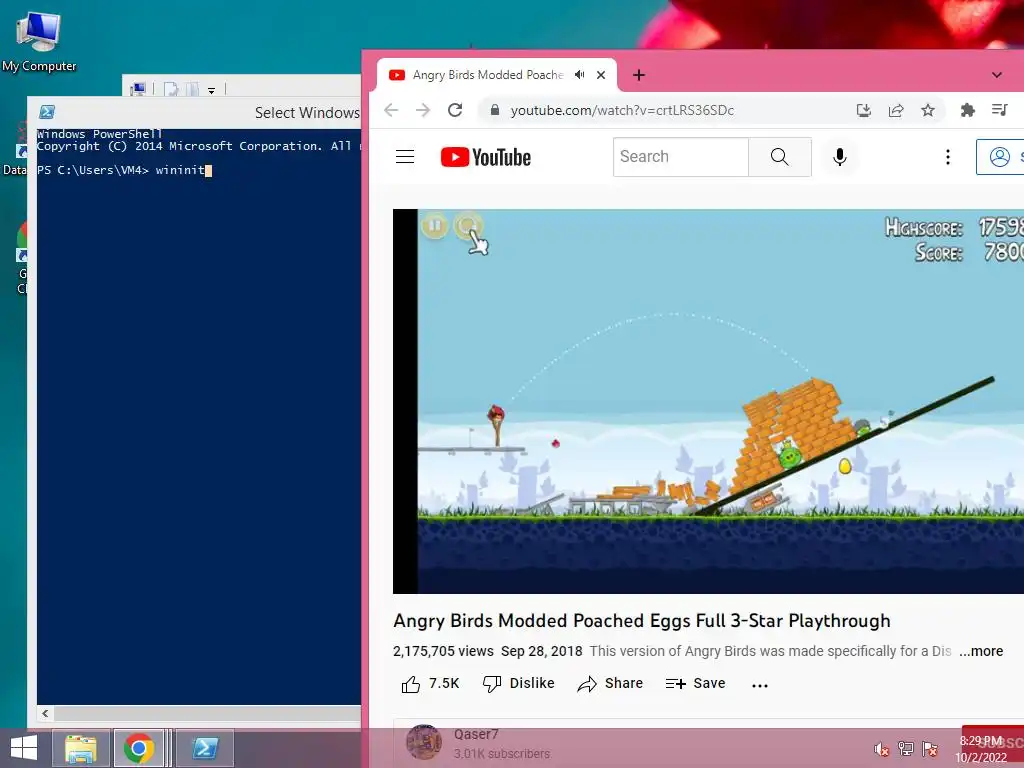Share this page from the address bar
Viewport: 1024px width, 768px height.
tap(896, 110)
